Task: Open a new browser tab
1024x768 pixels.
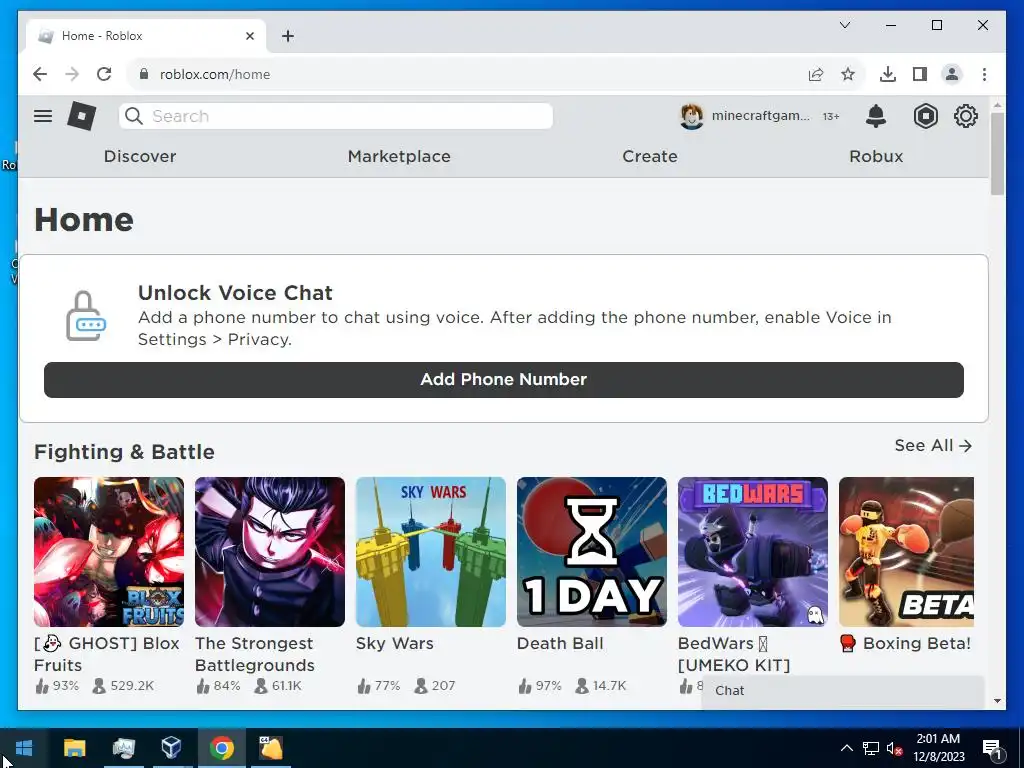Action: coord(288,36)
